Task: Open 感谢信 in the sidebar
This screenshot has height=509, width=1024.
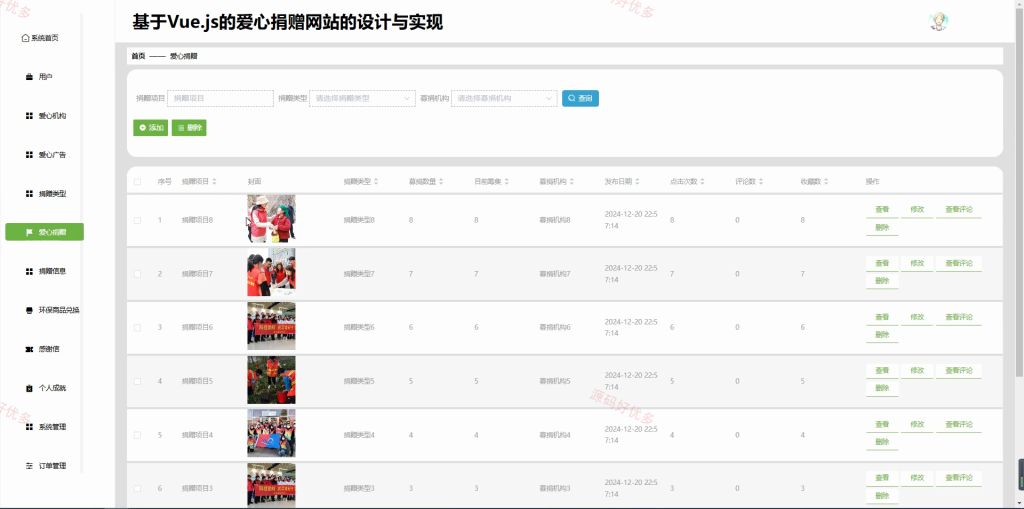Action: pyautogui.click(x=44, y=349)
